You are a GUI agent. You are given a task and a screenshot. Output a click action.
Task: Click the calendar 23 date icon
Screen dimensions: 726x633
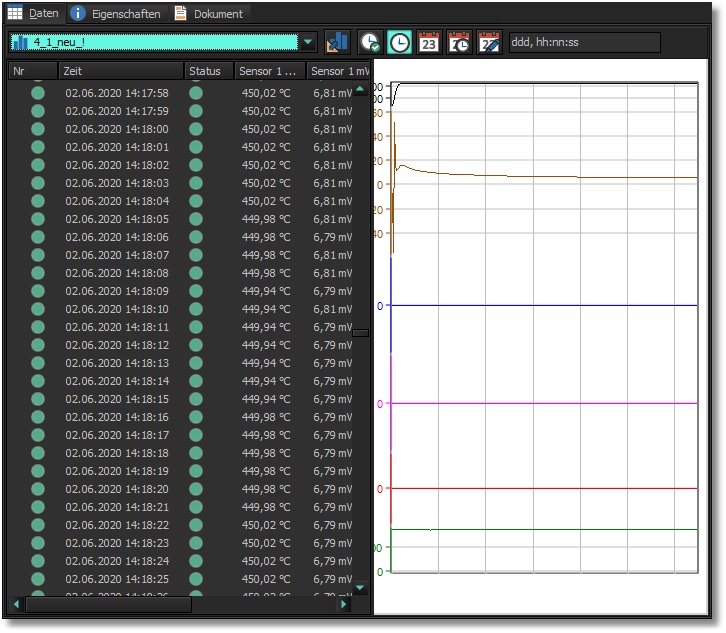tap(429, 43)
